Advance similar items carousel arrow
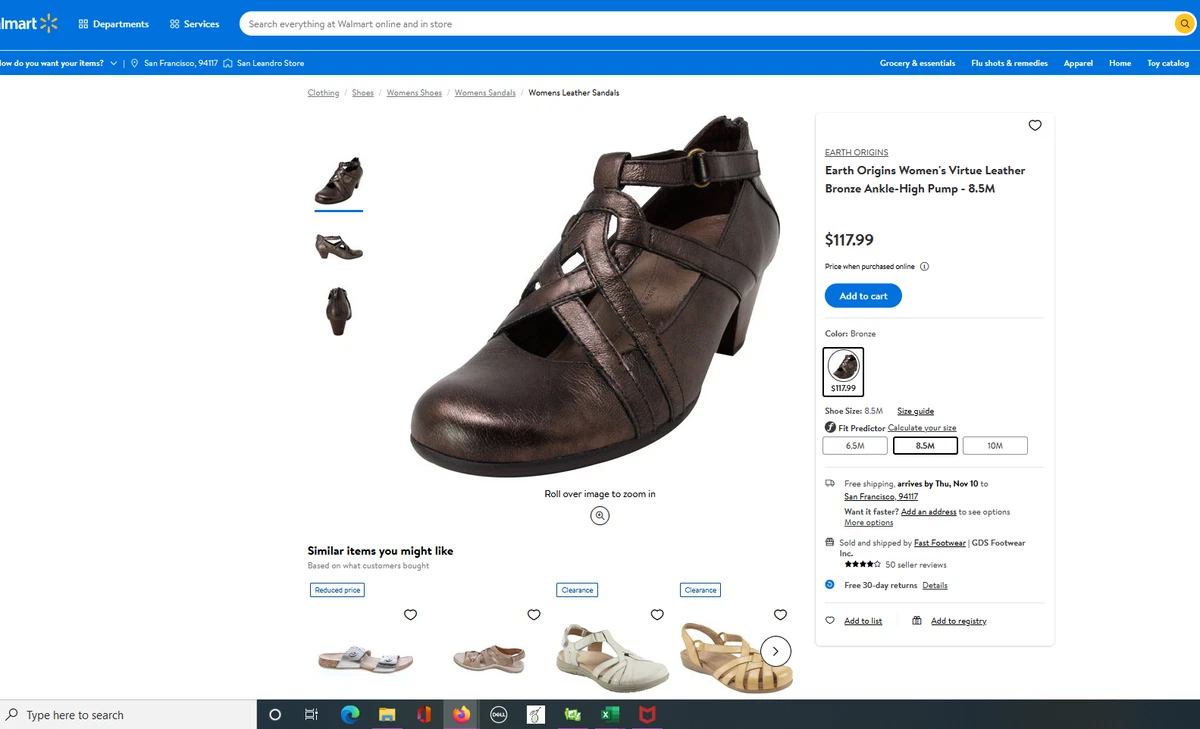 pos(776,651)
